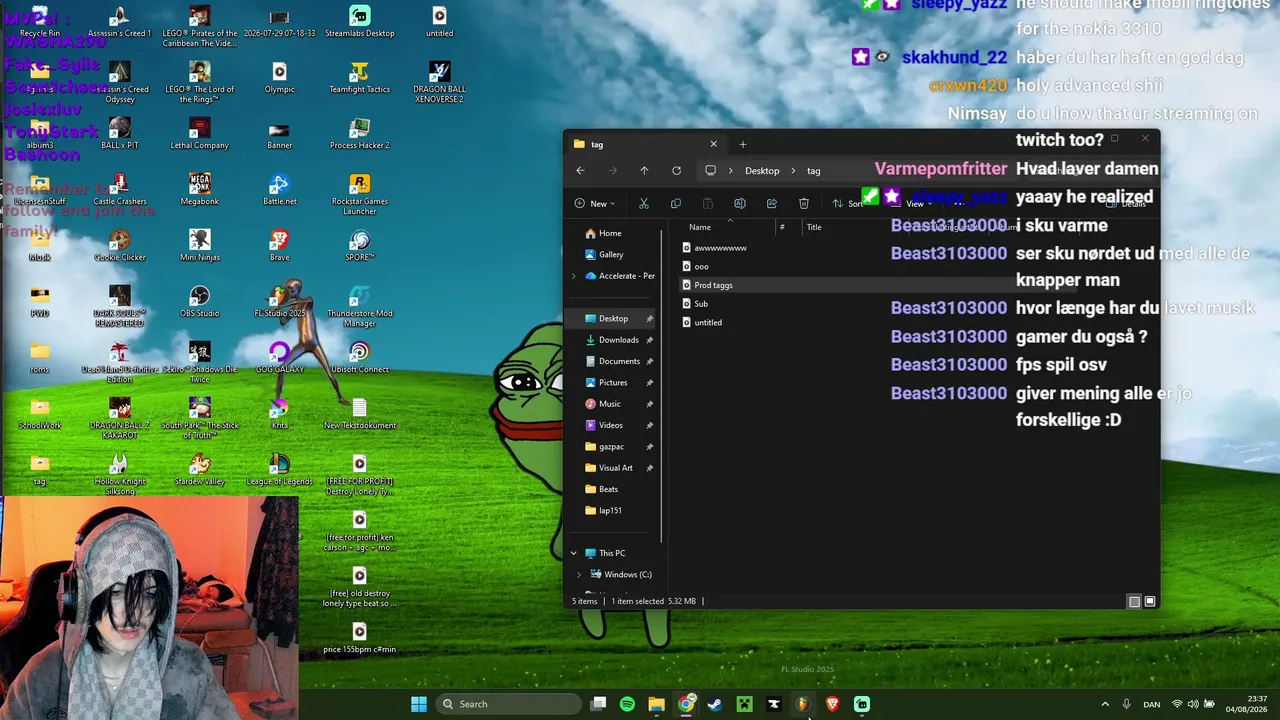Select the Stardew Valley desktop icon
Screen dimensions: 1280x720
[x=199, y=469]
